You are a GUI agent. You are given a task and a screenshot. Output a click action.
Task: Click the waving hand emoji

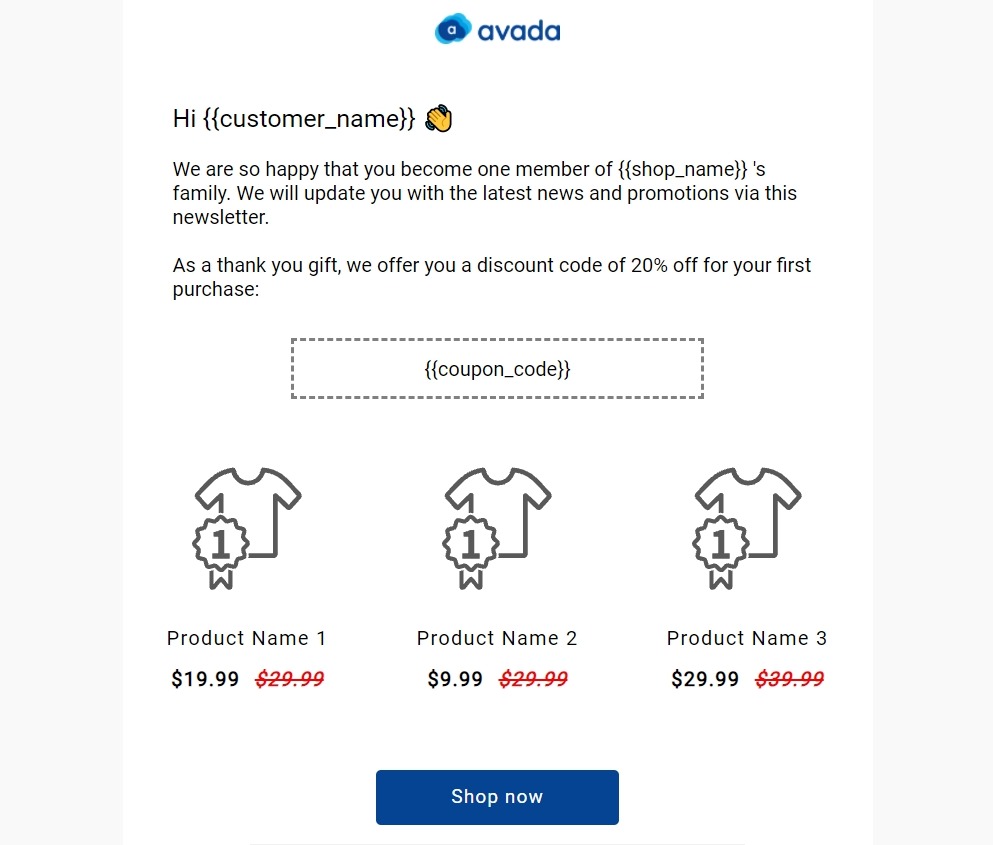click(x=439, y=118)
